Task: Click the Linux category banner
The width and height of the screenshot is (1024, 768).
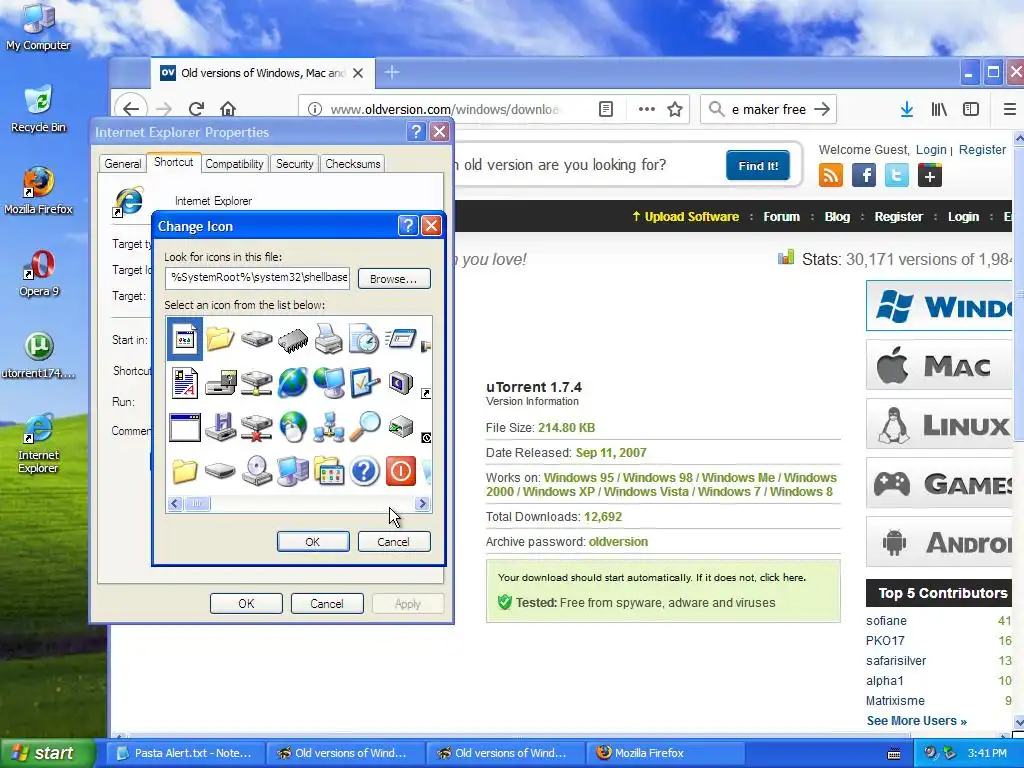Action: (x=938, y=424)
